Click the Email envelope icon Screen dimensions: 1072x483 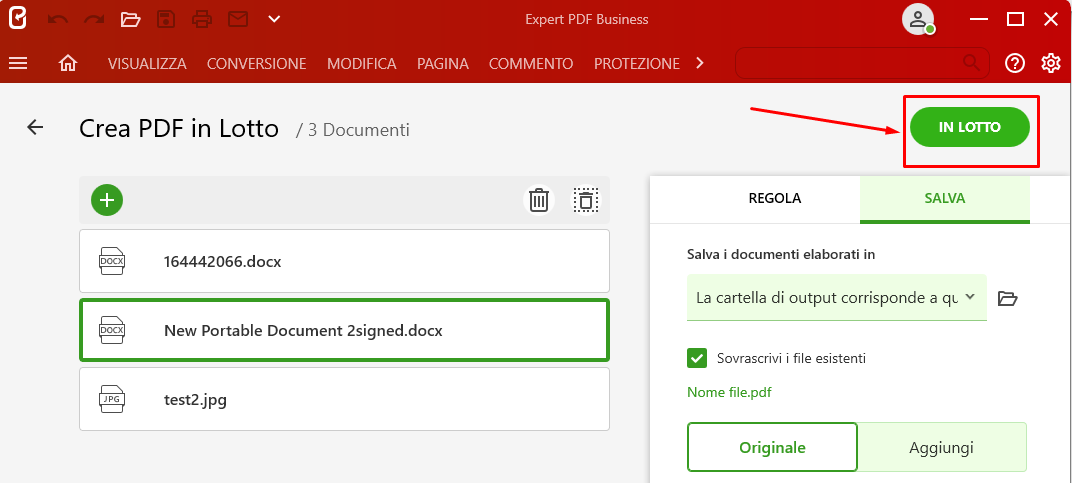(x=237, y=19)
